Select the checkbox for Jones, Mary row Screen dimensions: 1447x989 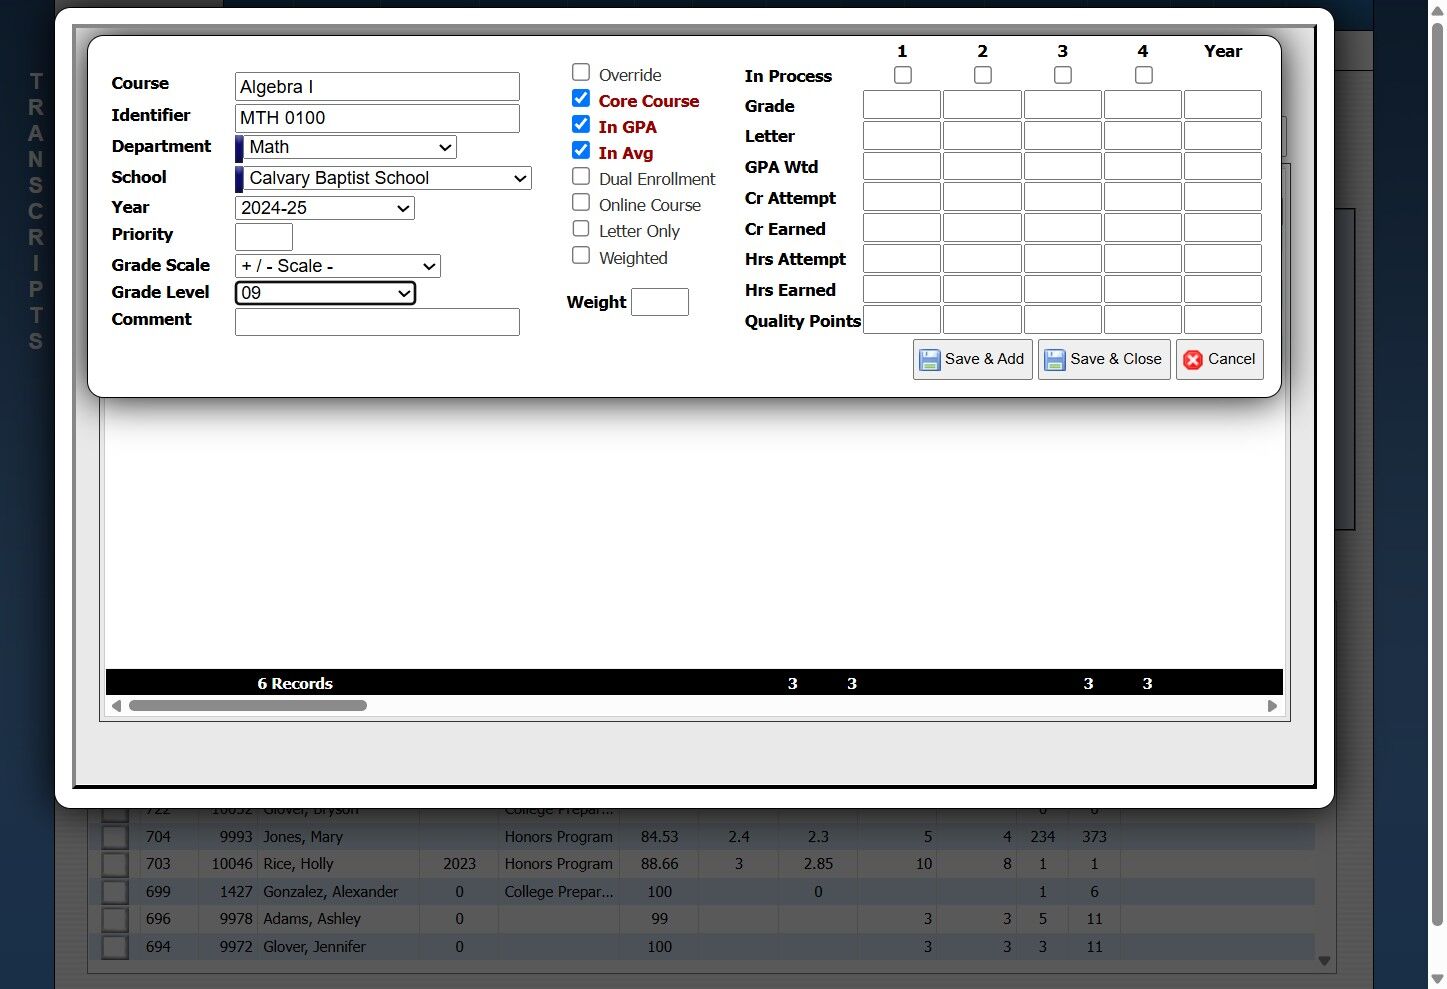click(115, 837)
